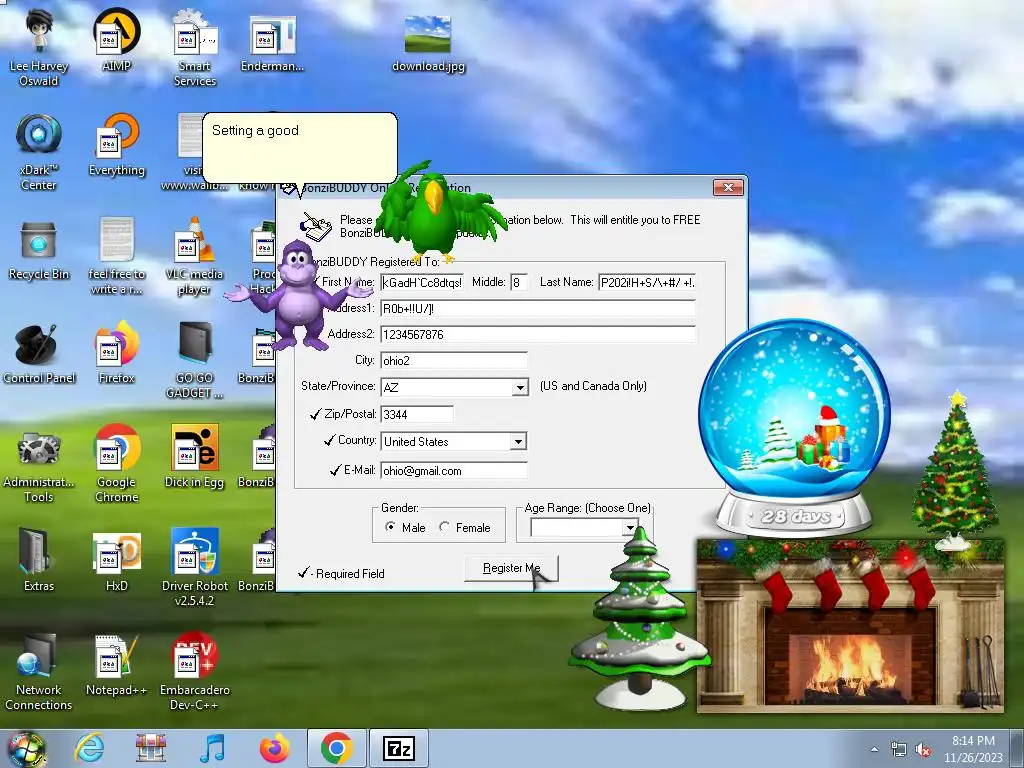The image size is (1024, 768).
Task: Select the Male gender radio button
Action: click(x=391, y=526)
